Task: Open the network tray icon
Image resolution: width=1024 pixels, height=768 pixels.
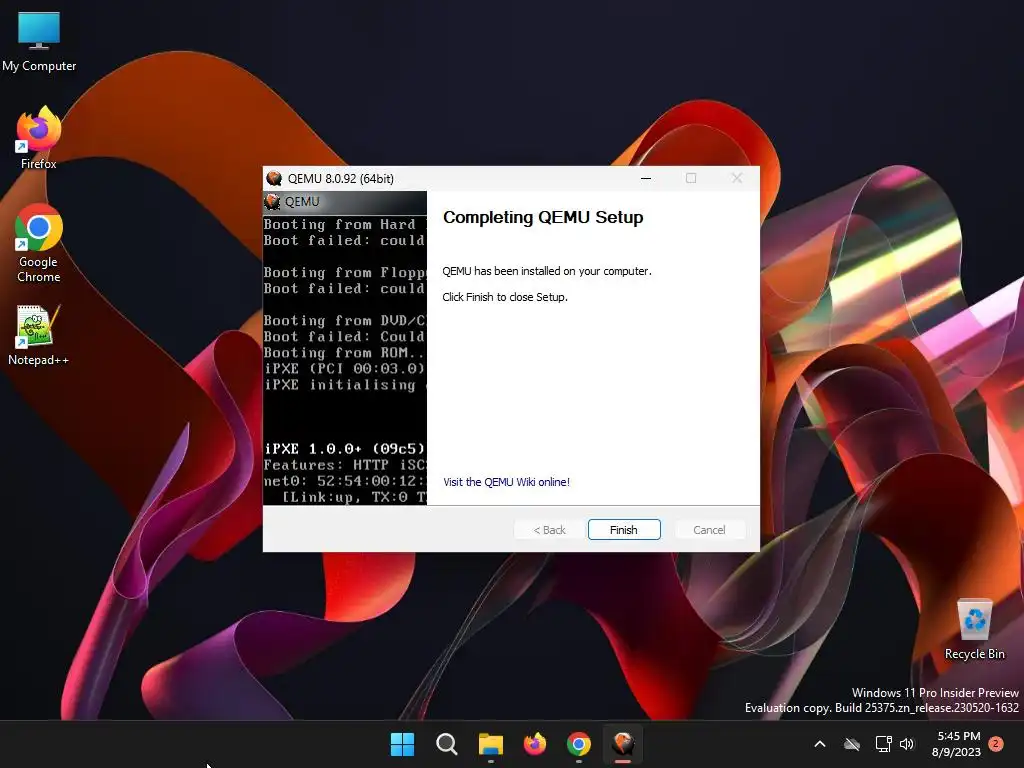Action: pos(883,744)
